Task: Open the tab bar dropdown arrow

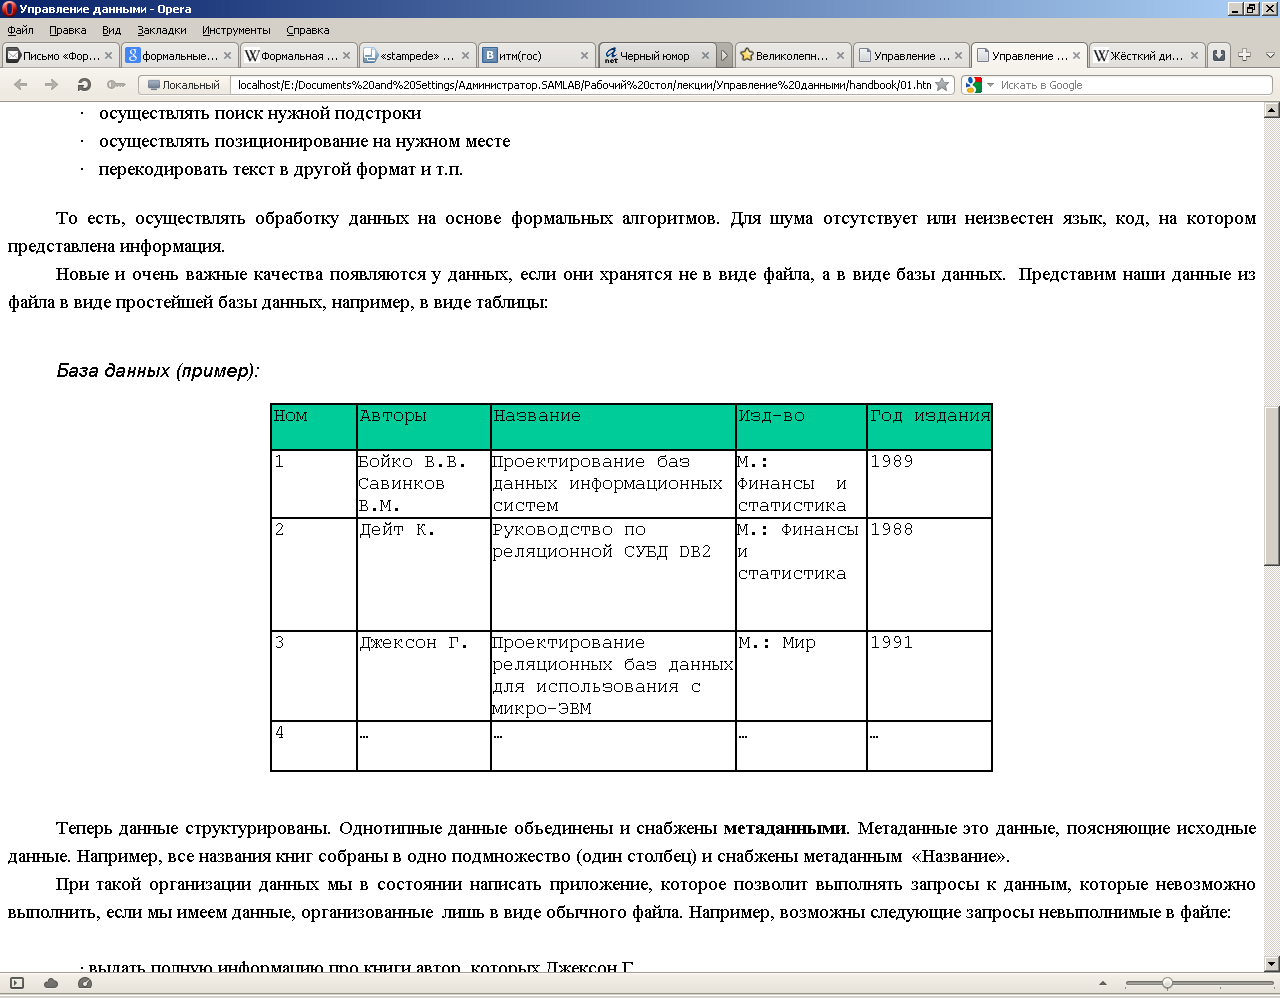Action: coord(1271,55)
